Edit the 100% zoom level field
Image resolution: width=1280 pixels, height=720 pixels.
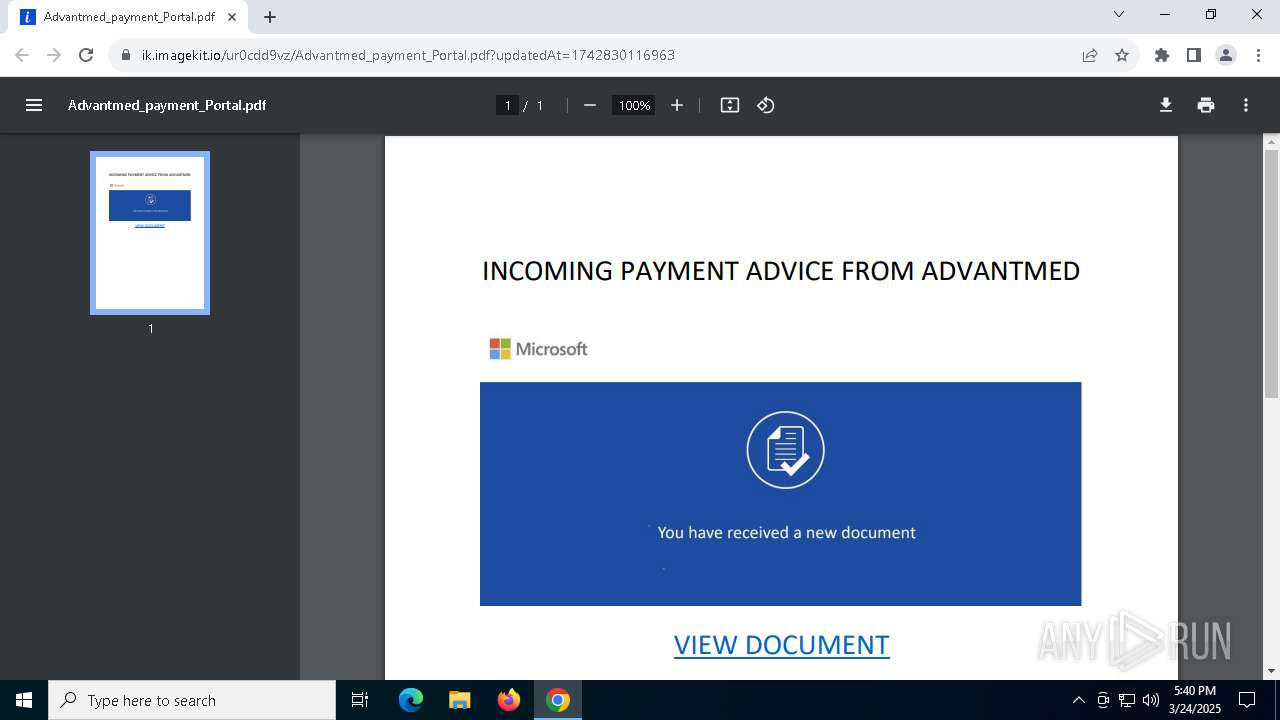click(633, 105)
